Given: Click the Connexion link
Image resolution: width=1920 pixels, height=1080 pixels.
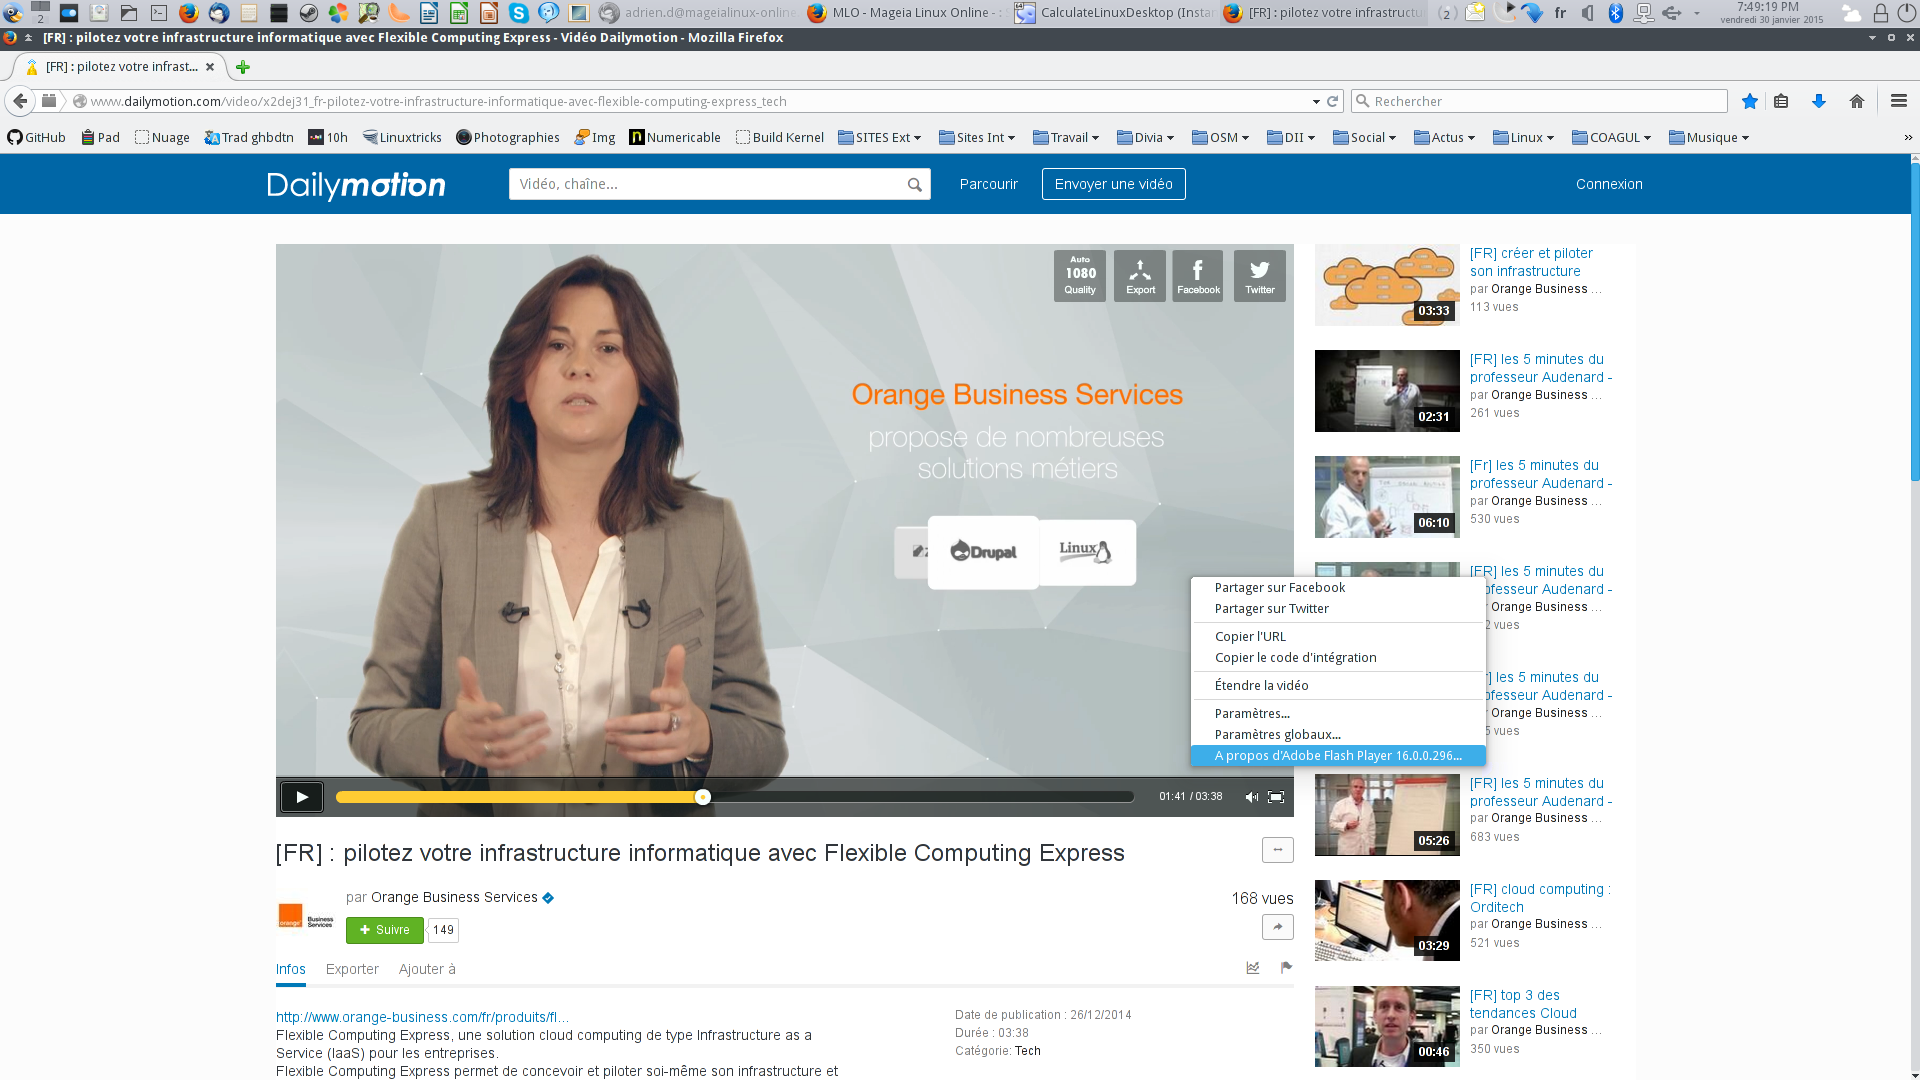Looking at the screenshot, I should 1609,184.
